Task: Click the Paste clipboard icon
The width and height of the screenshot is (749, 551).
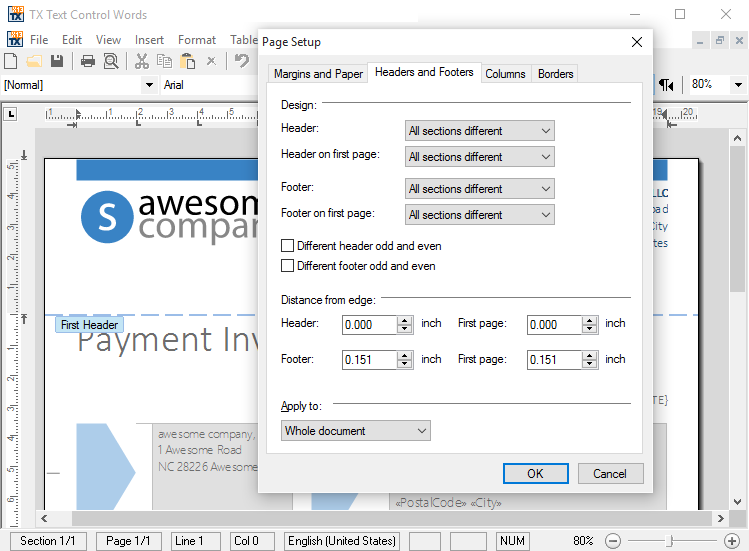Action: pos(188,61)
